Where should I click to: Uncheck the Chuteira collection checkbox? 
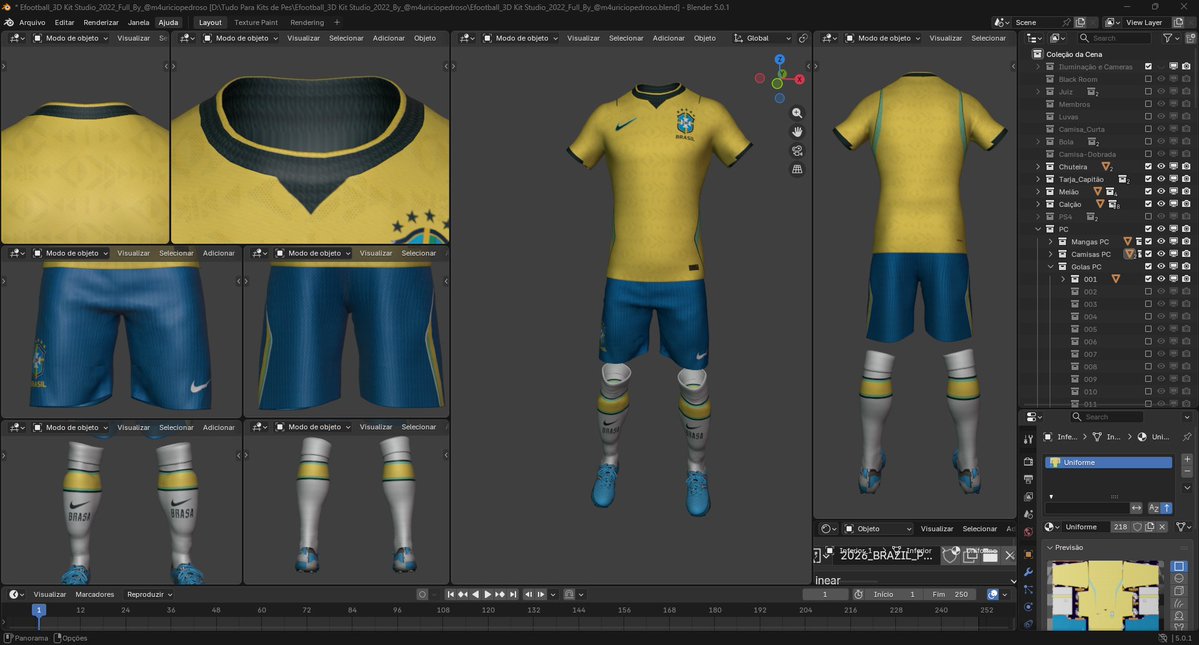pyautogui.click(x=1148, y=167)
